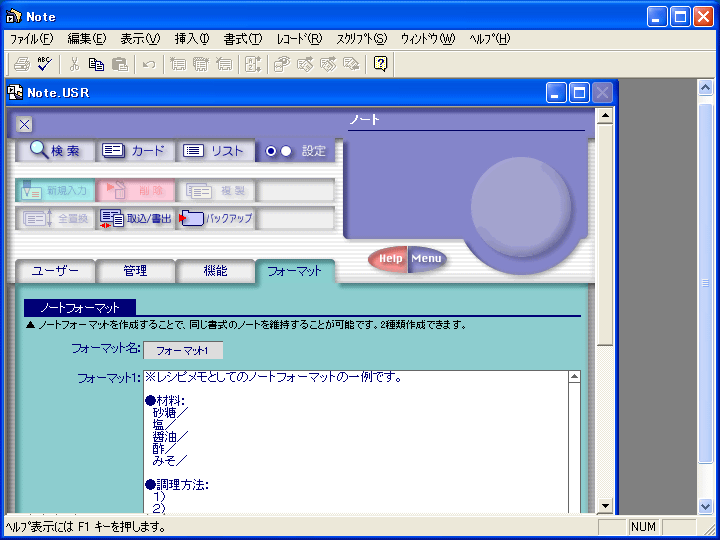
Task: Click the outer Note window scroll up arrow
Action: 705,88
